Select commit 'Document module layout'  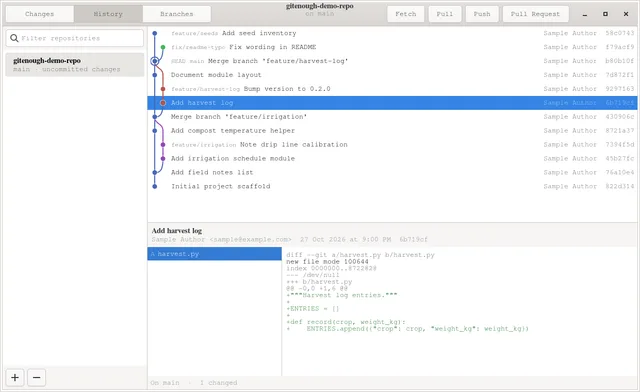pos(392,75)
